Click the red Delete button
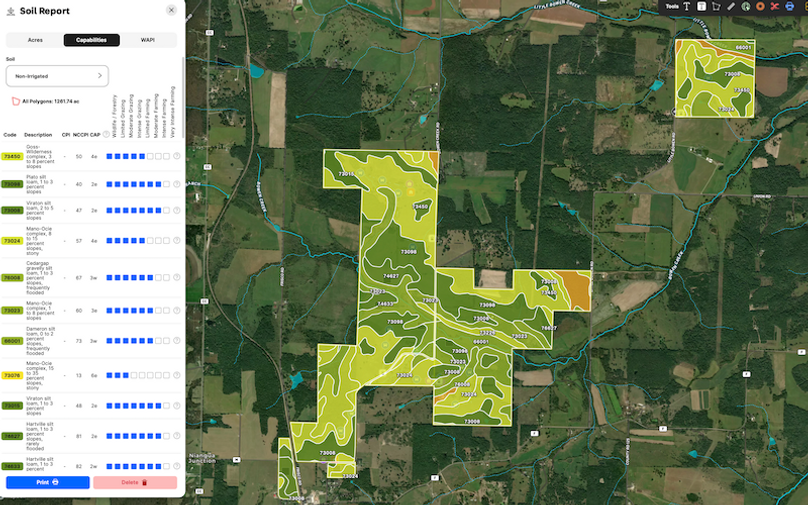The height and width of the screenshot is (505, 808). point(135,482)
